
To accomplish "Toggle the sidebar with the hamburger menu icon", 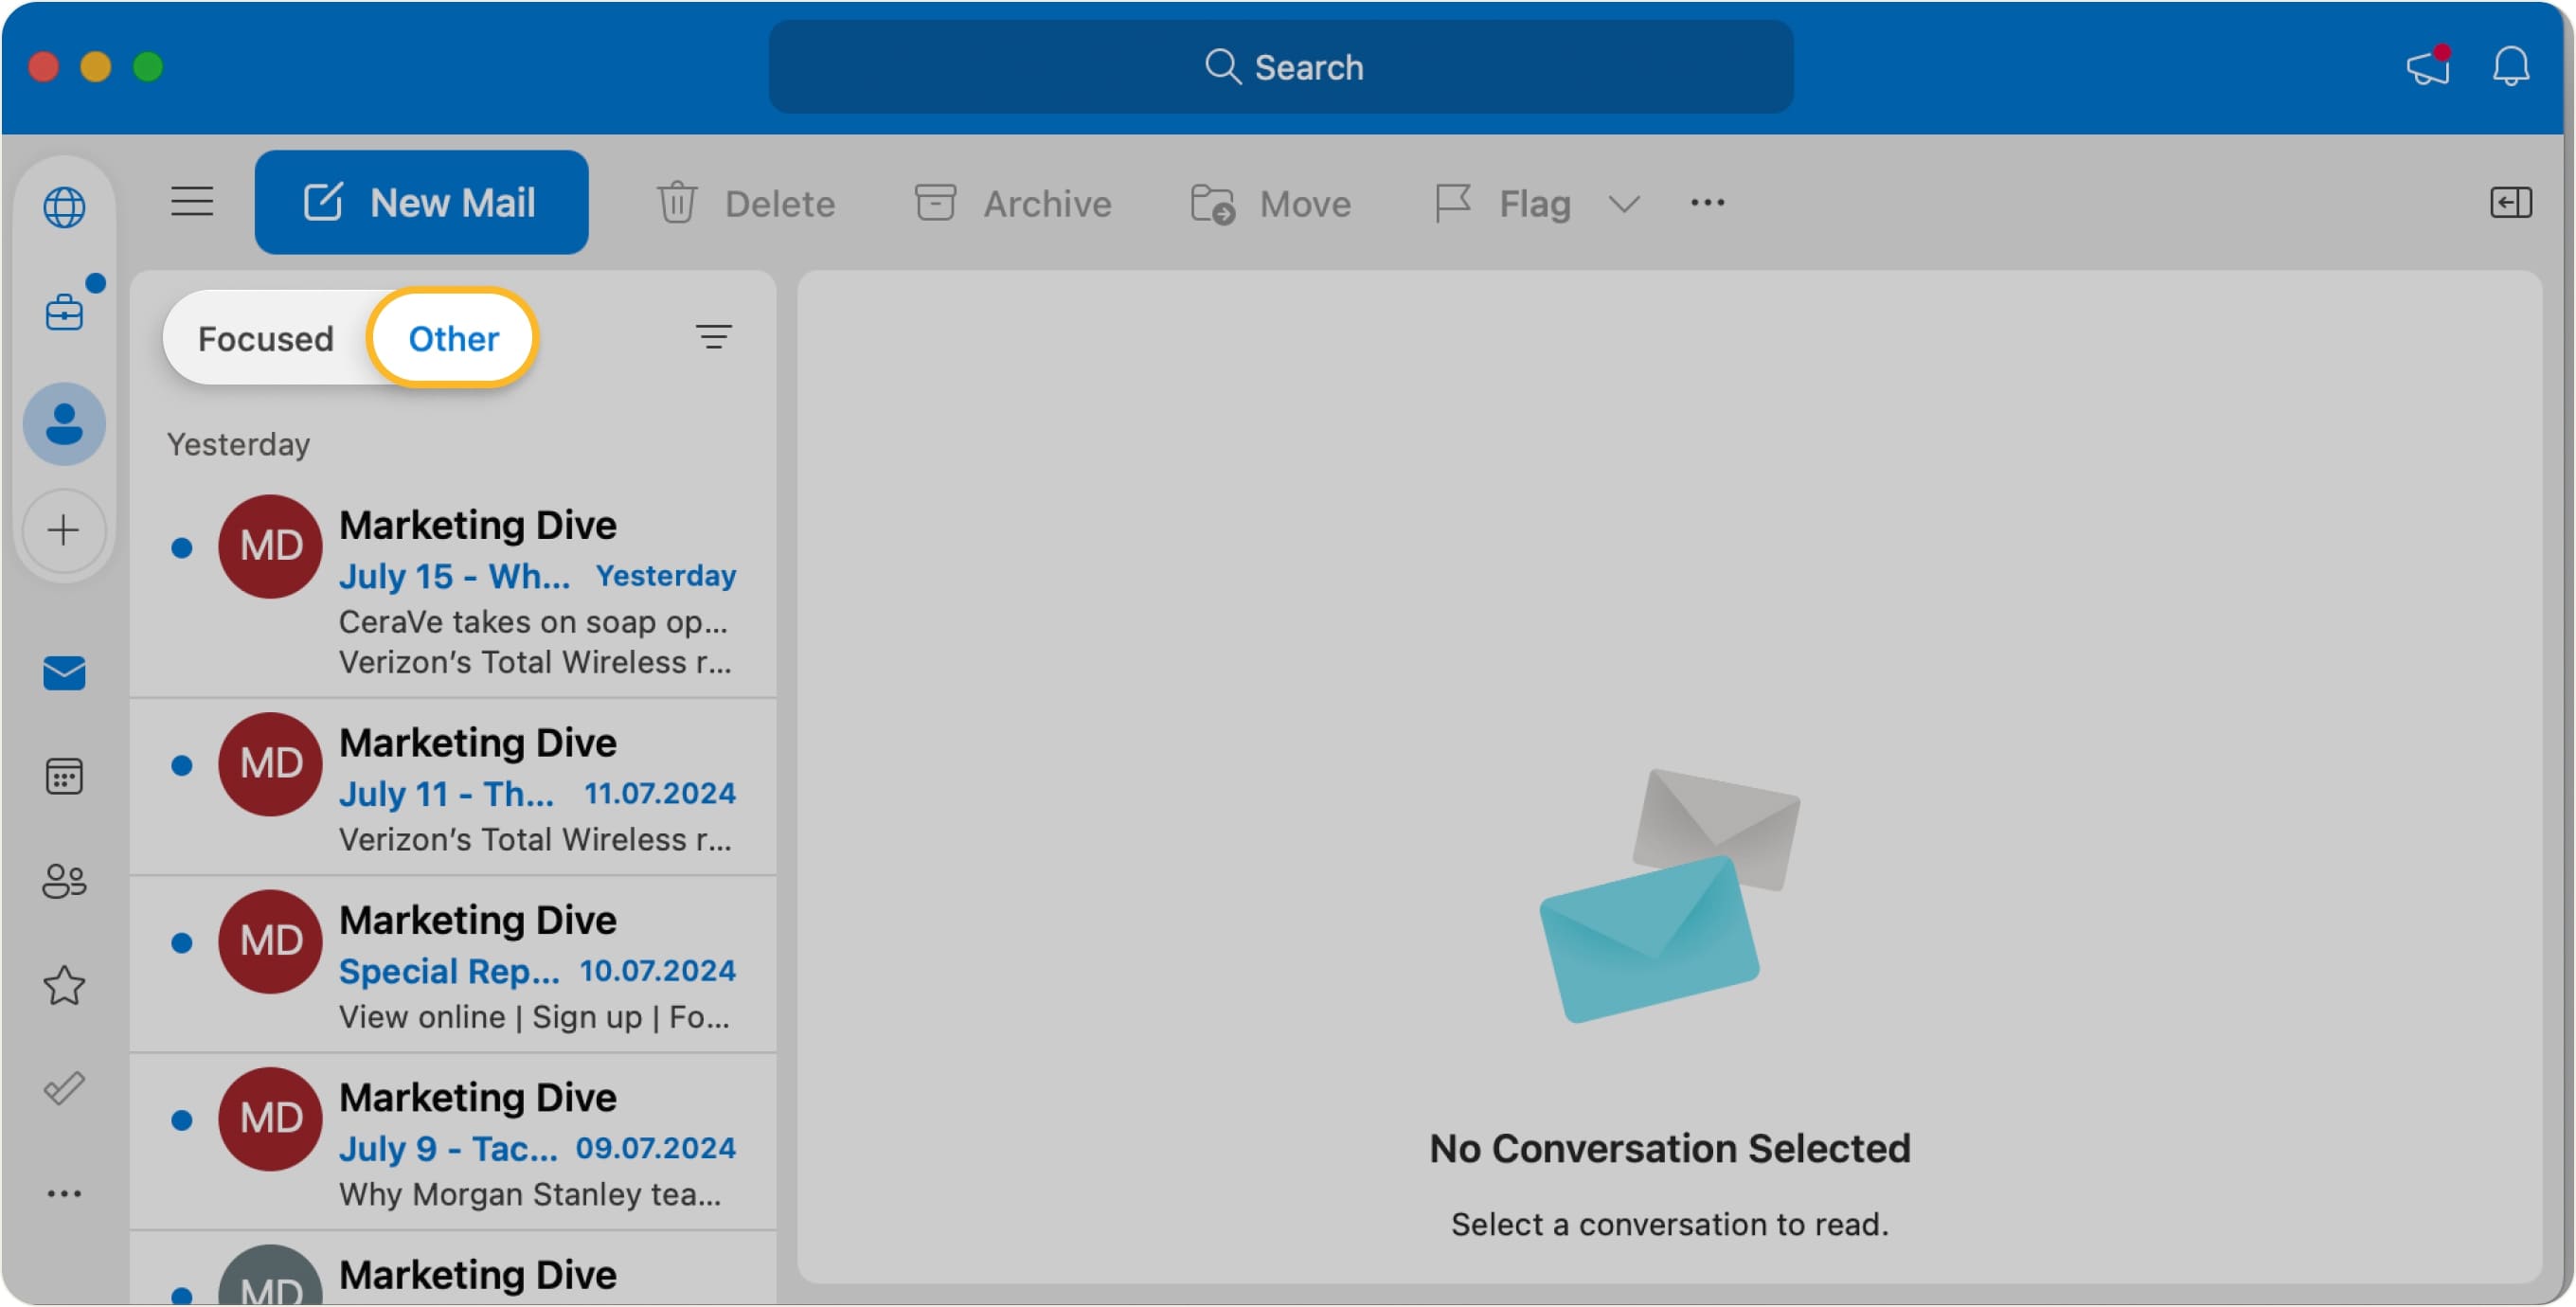I will [x=192, y=201].
